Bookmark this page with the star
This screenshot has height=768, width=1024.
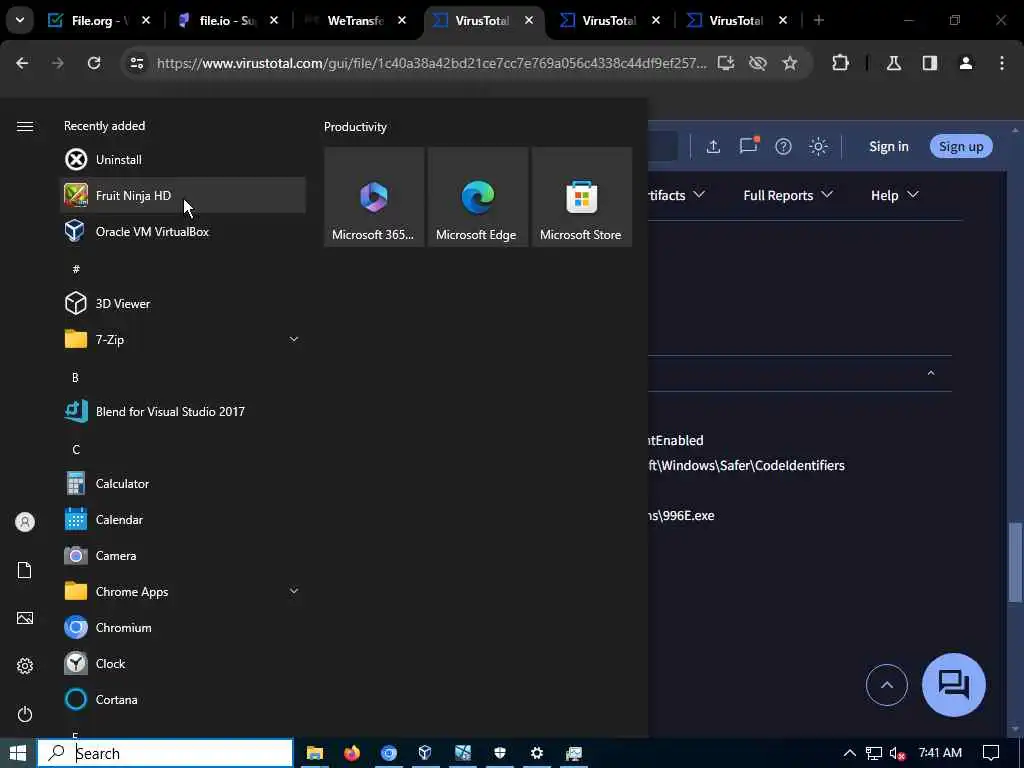(790, 63)
